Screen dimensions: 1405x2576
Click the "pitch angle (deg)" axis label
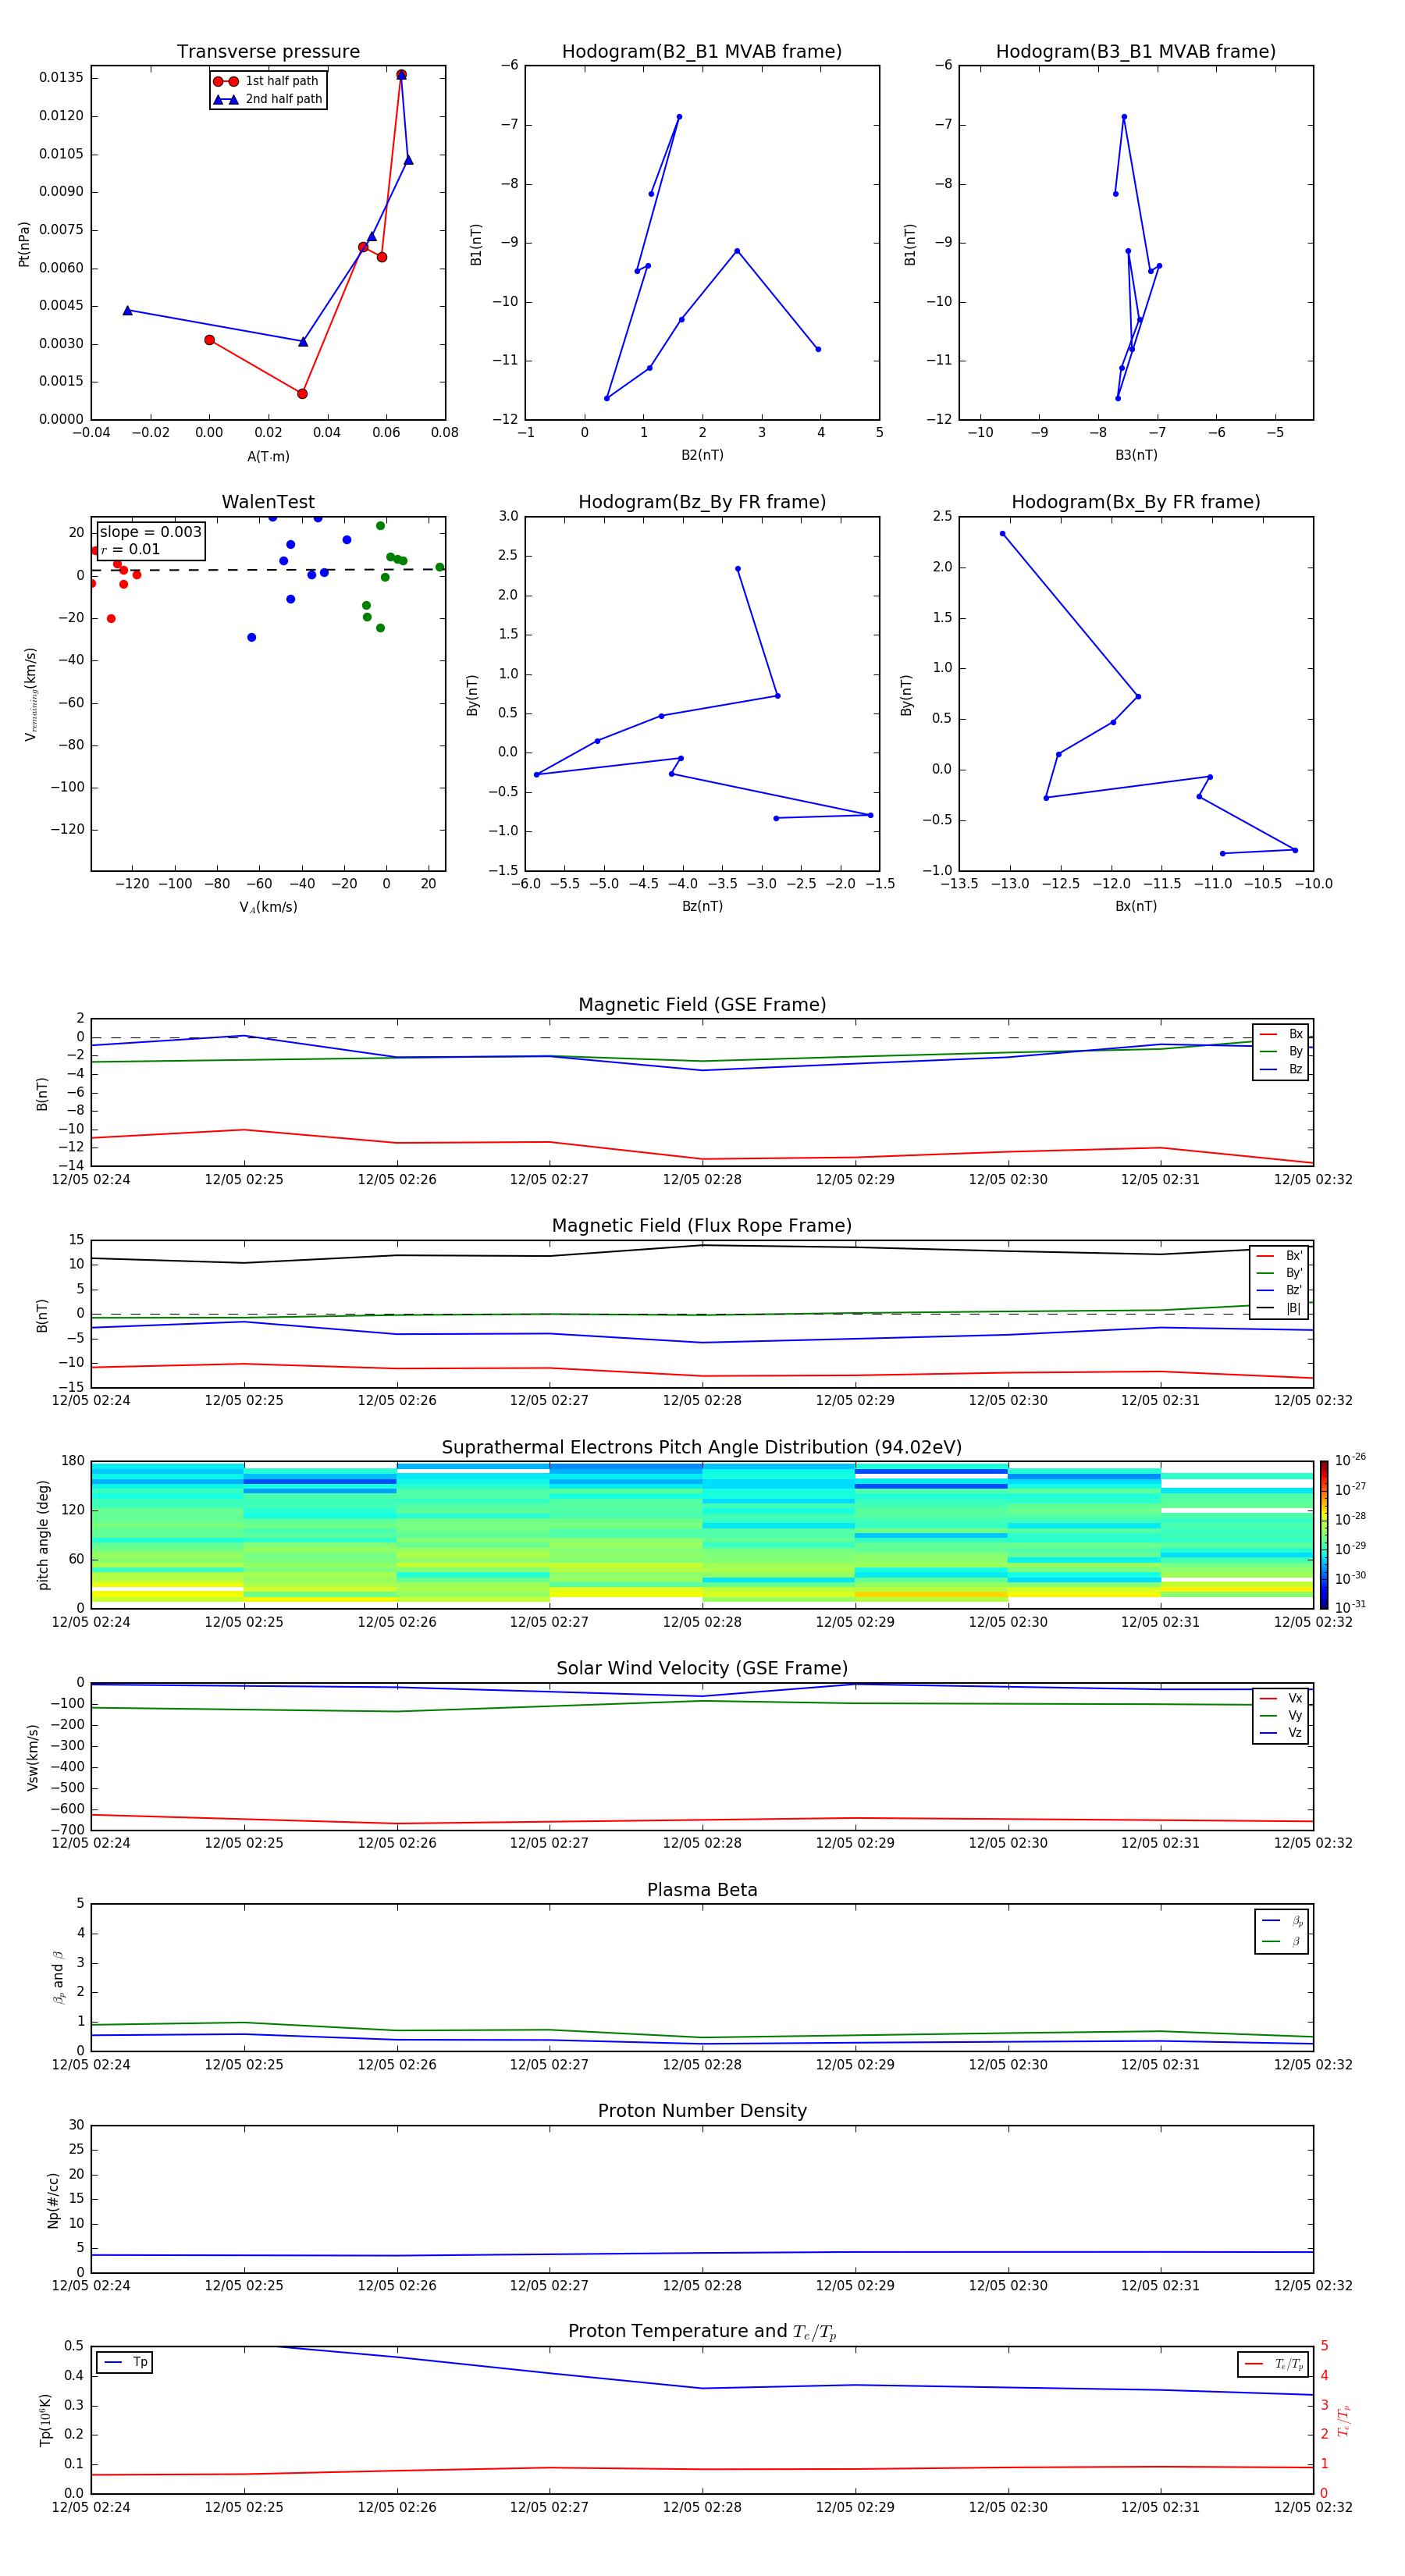pos(43,1535)
